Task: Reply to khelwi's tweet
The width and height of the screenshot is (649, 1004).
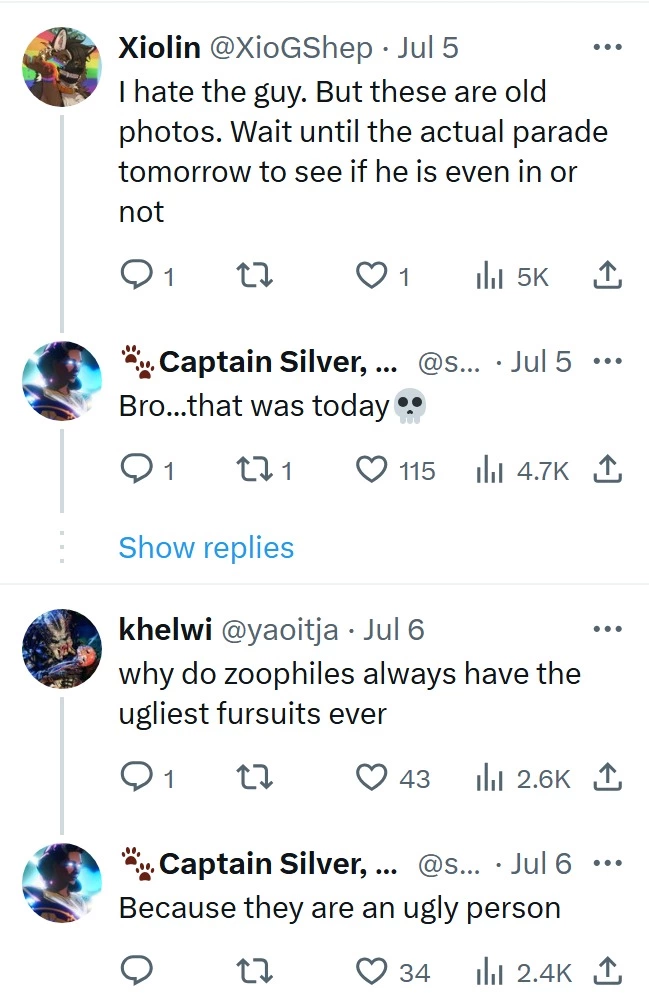Action: 147,779
